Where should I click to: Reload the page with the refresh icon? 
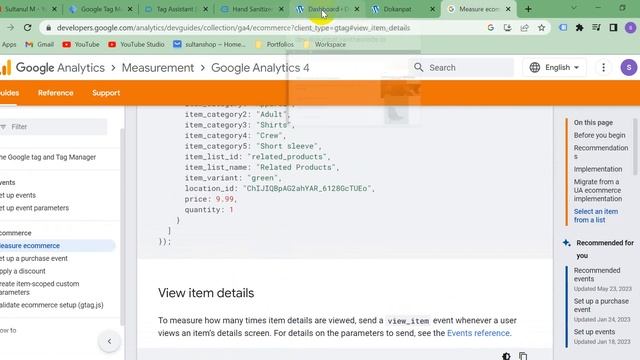coord(27,28)
